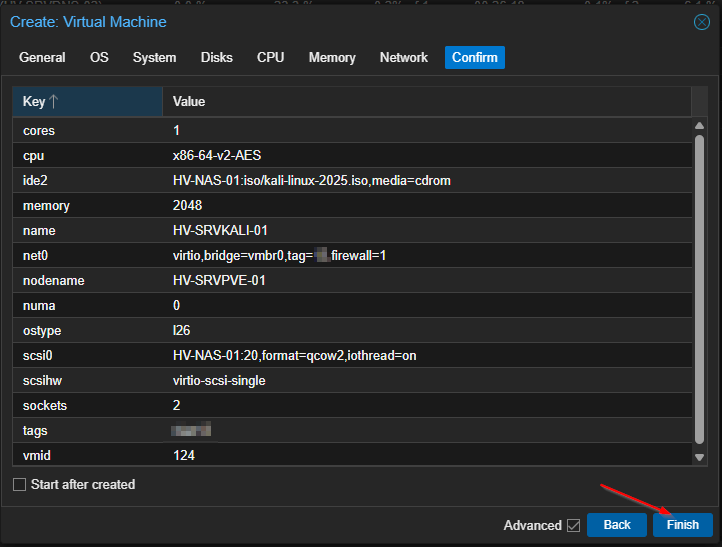Image resolution: width=722 pixels, height=547 pixels.
Task: Click the Back button
Action: tap(616, 525)
